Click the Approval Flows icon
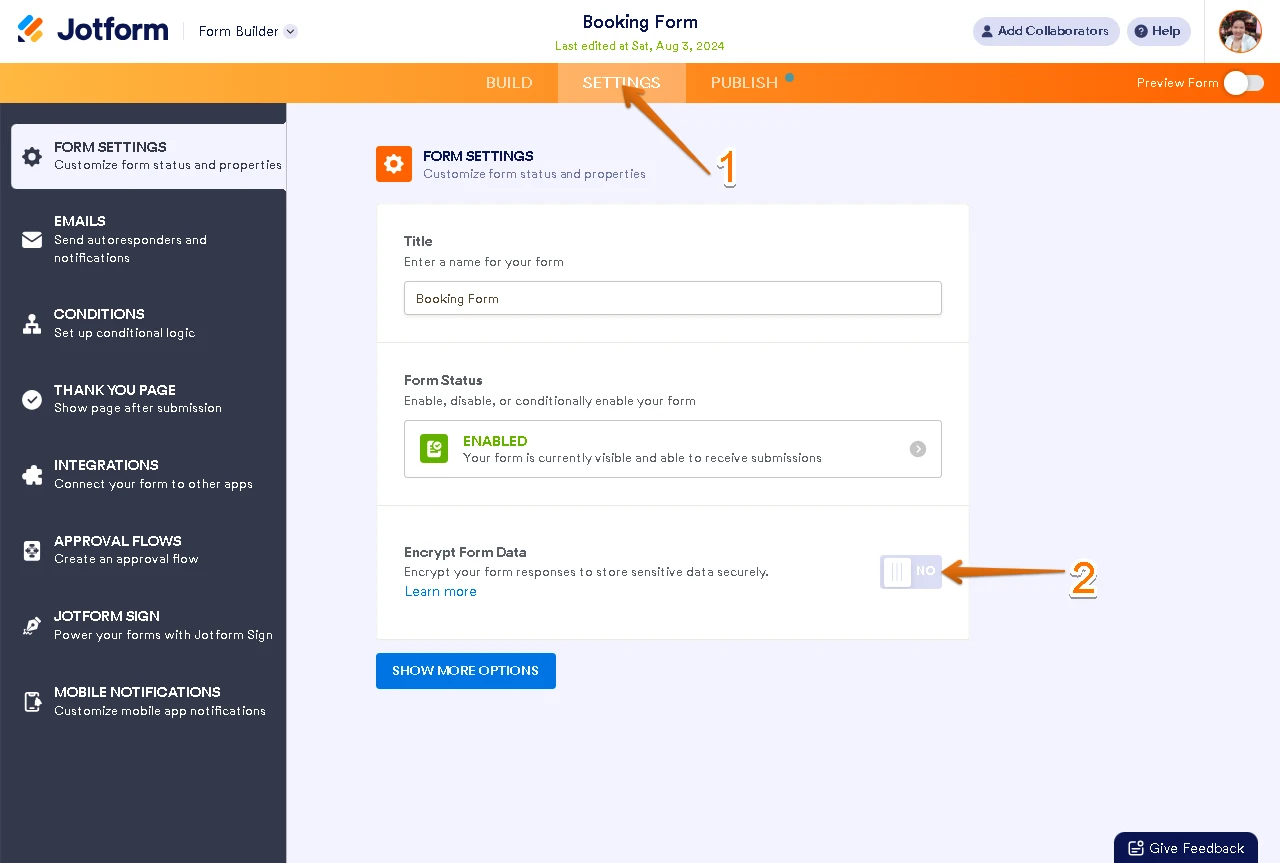This screenshot has height=863, width=1280. [32, 550]
